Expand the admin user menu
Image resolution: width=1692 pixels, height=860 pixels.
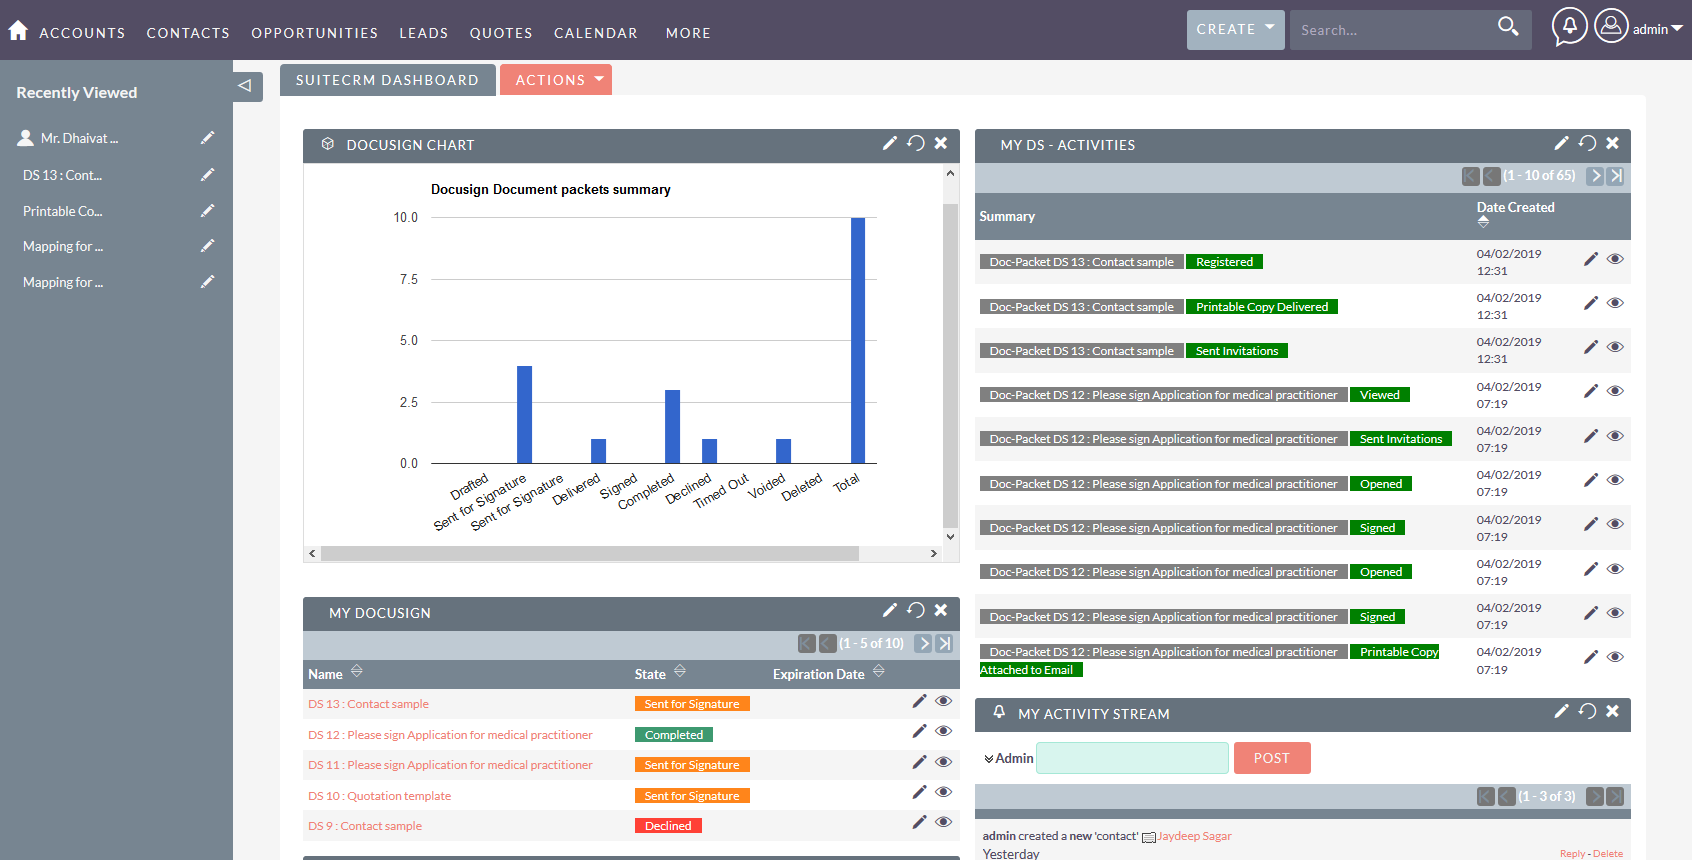[x=1657, y=29]
